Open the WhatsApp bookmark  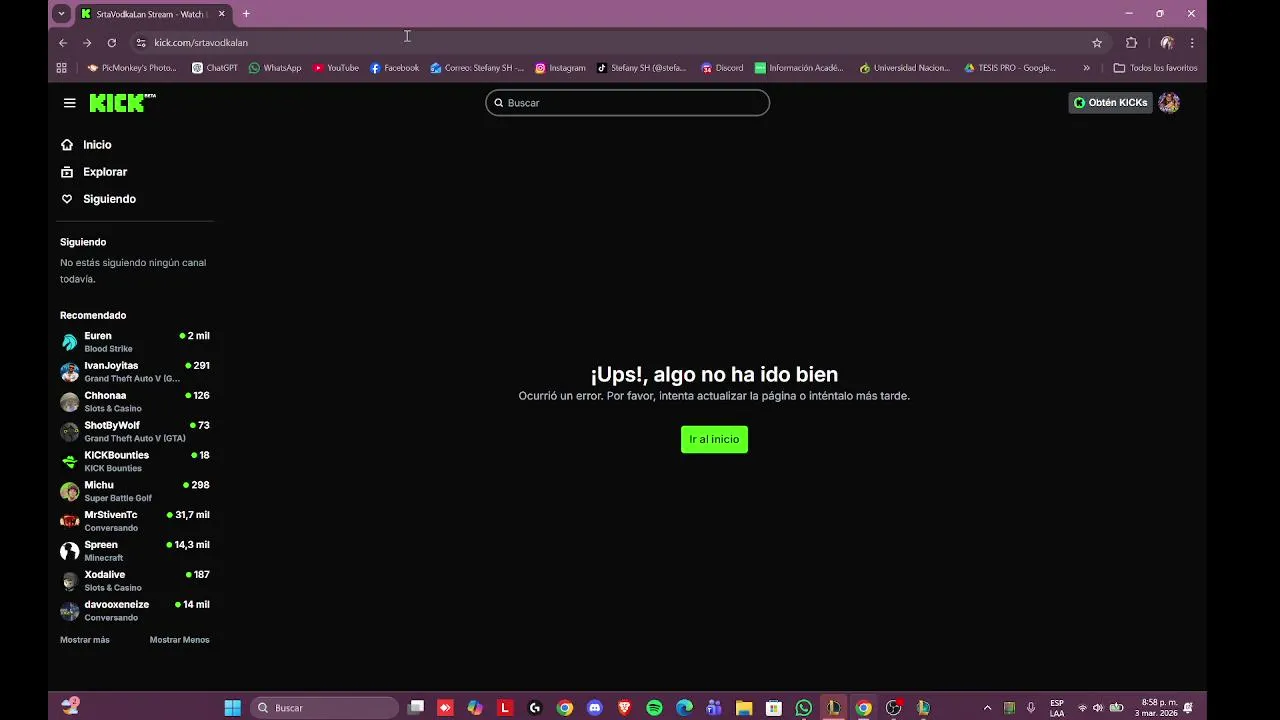[275, 68]
